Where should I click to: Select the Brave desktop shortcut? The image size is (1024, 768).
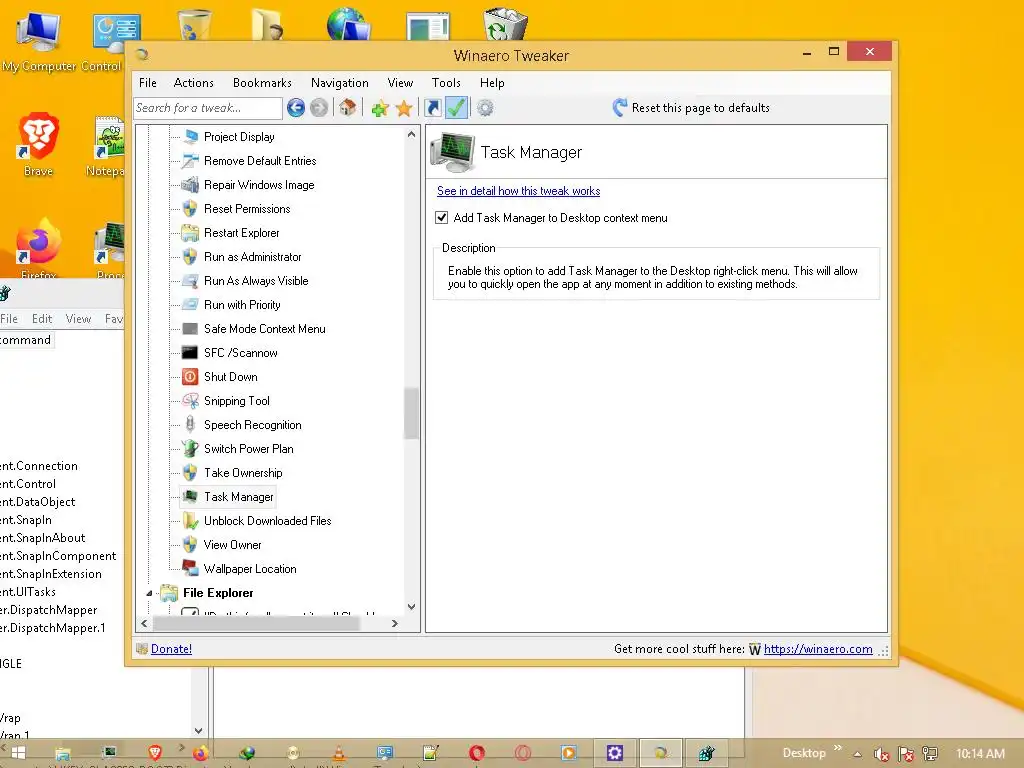[39, 145]
